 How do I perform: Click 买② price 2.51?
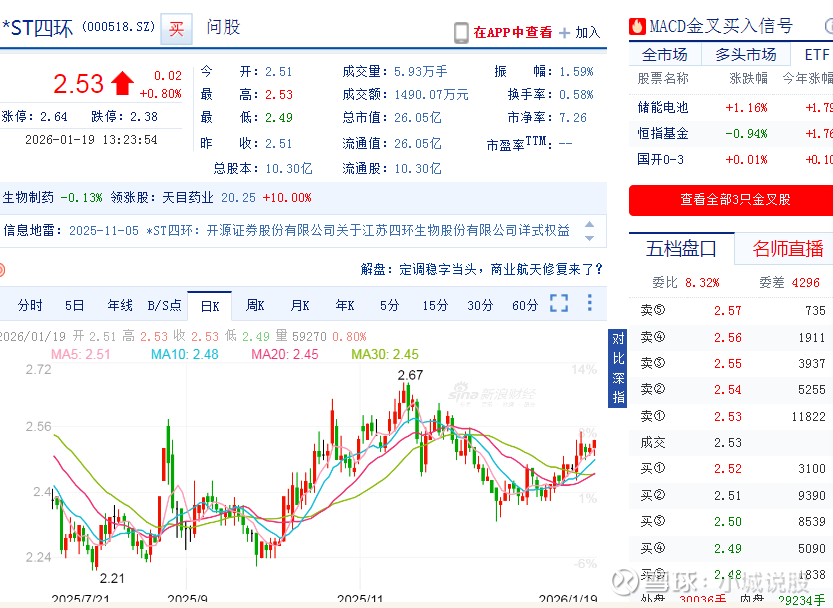click(x=727, y=495)
